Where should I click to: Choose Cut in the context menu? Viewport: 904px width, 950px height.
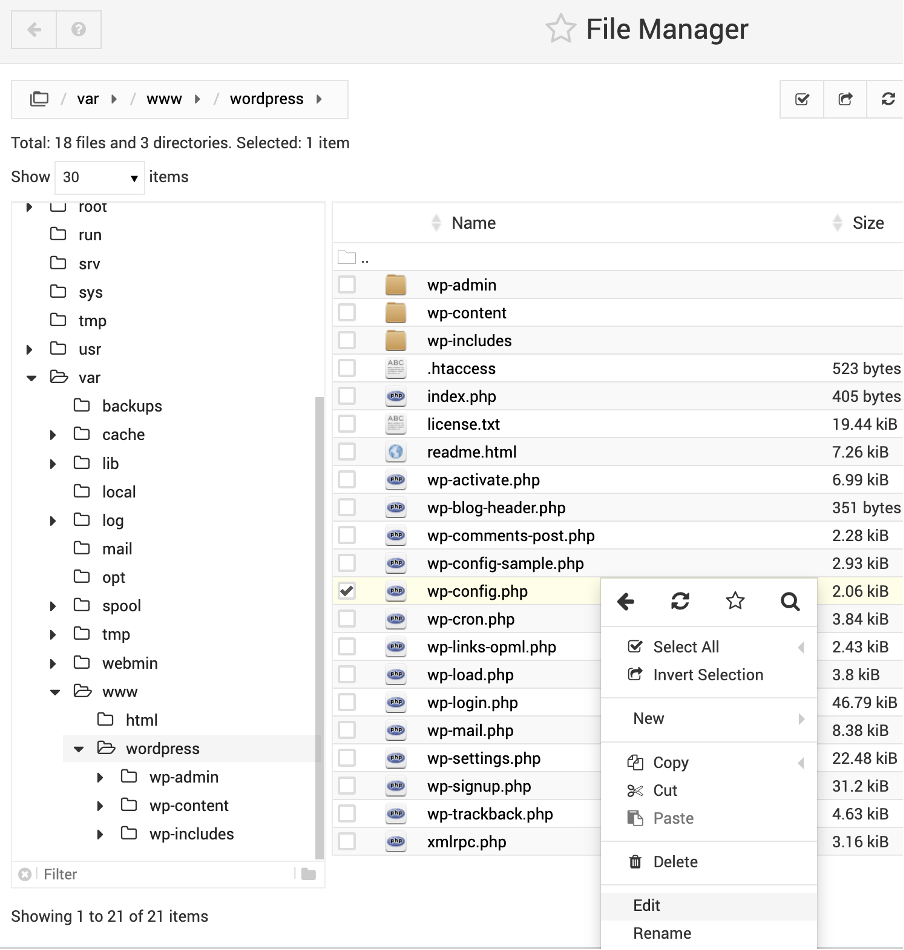point(708,790)
